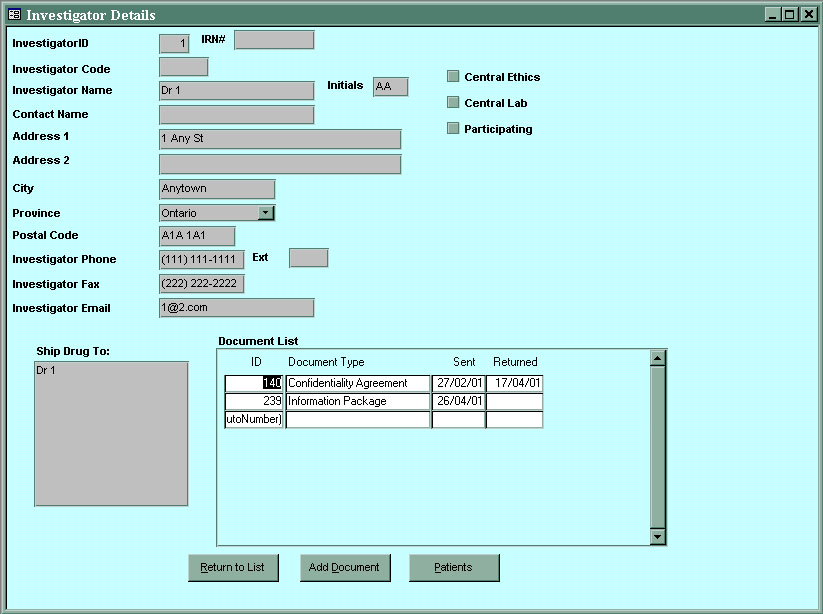The image size is (823, 614).
Task: Enable the Central Ethics checkbox
Action: (x=453, y=77)
